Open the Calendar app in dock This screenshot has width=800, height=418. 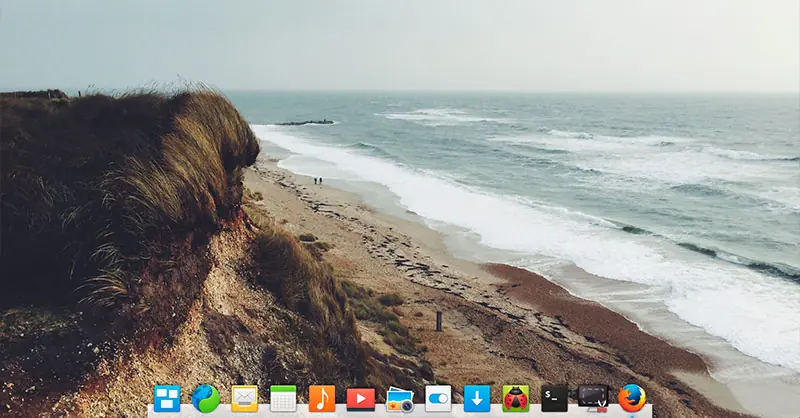(283, 399)
